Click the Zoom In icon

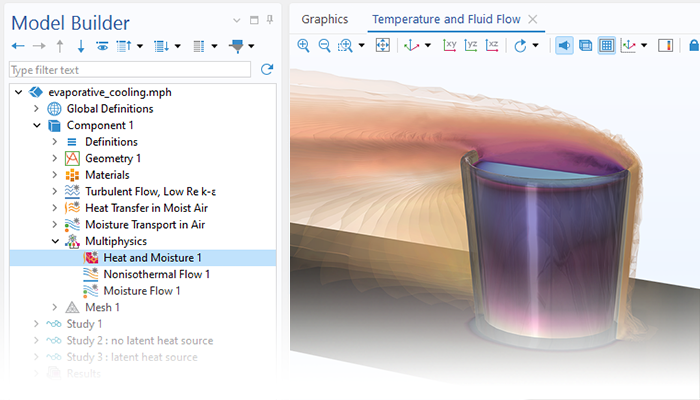[x=304, y=45]
